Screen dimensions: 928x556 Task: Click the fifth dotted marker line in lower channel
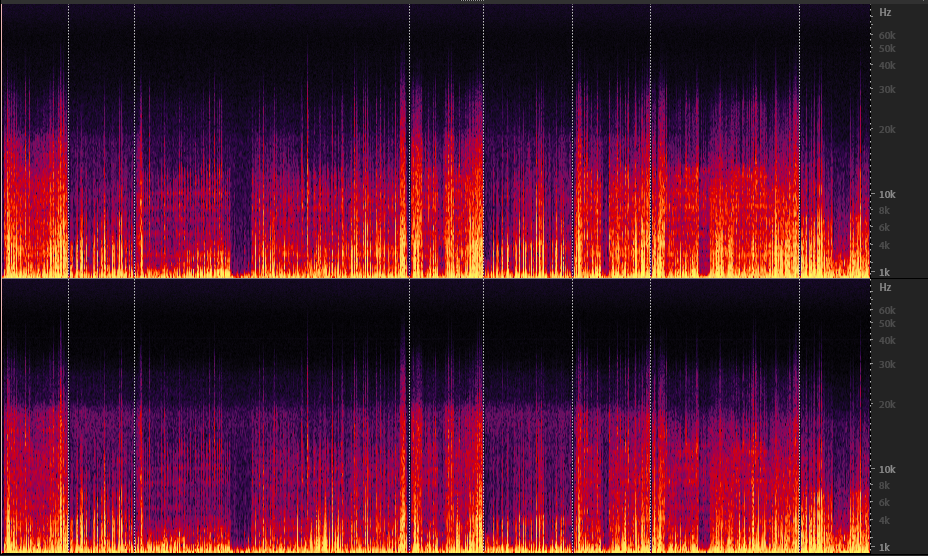coord(572,416)
